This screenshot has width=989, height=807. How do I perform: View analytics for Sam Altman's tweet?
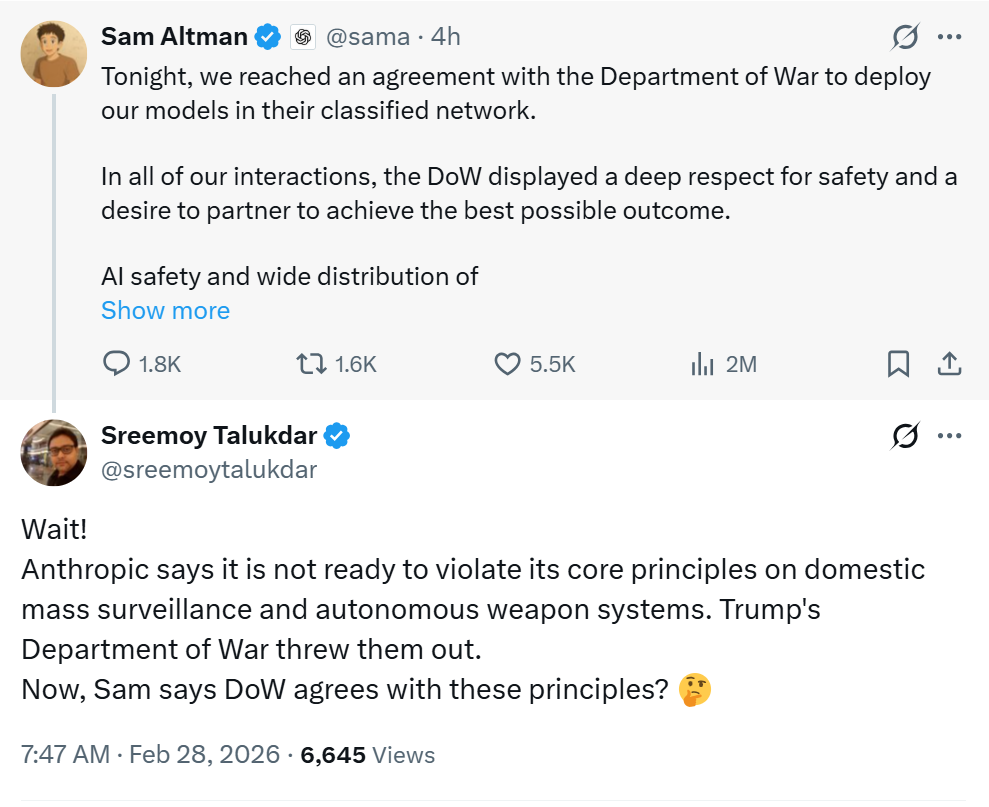[x=704, y=364]
